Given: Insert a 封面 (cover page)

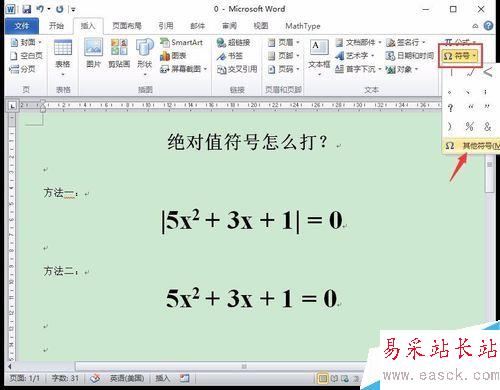Looking at the screenshot, I should 26,42.
